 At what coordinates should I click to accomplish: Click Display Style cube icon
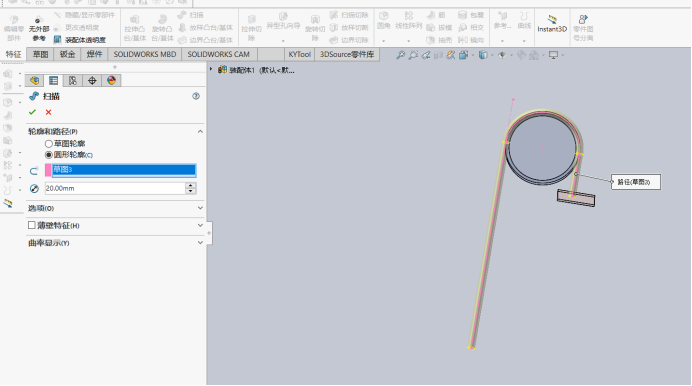pyautogui.click(x=483, y=55)
